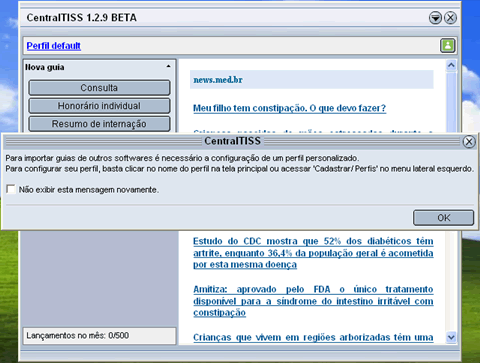Screen dimensions: 480x363
Task: Confirm the dialog with OK
Action: (443, 218)
